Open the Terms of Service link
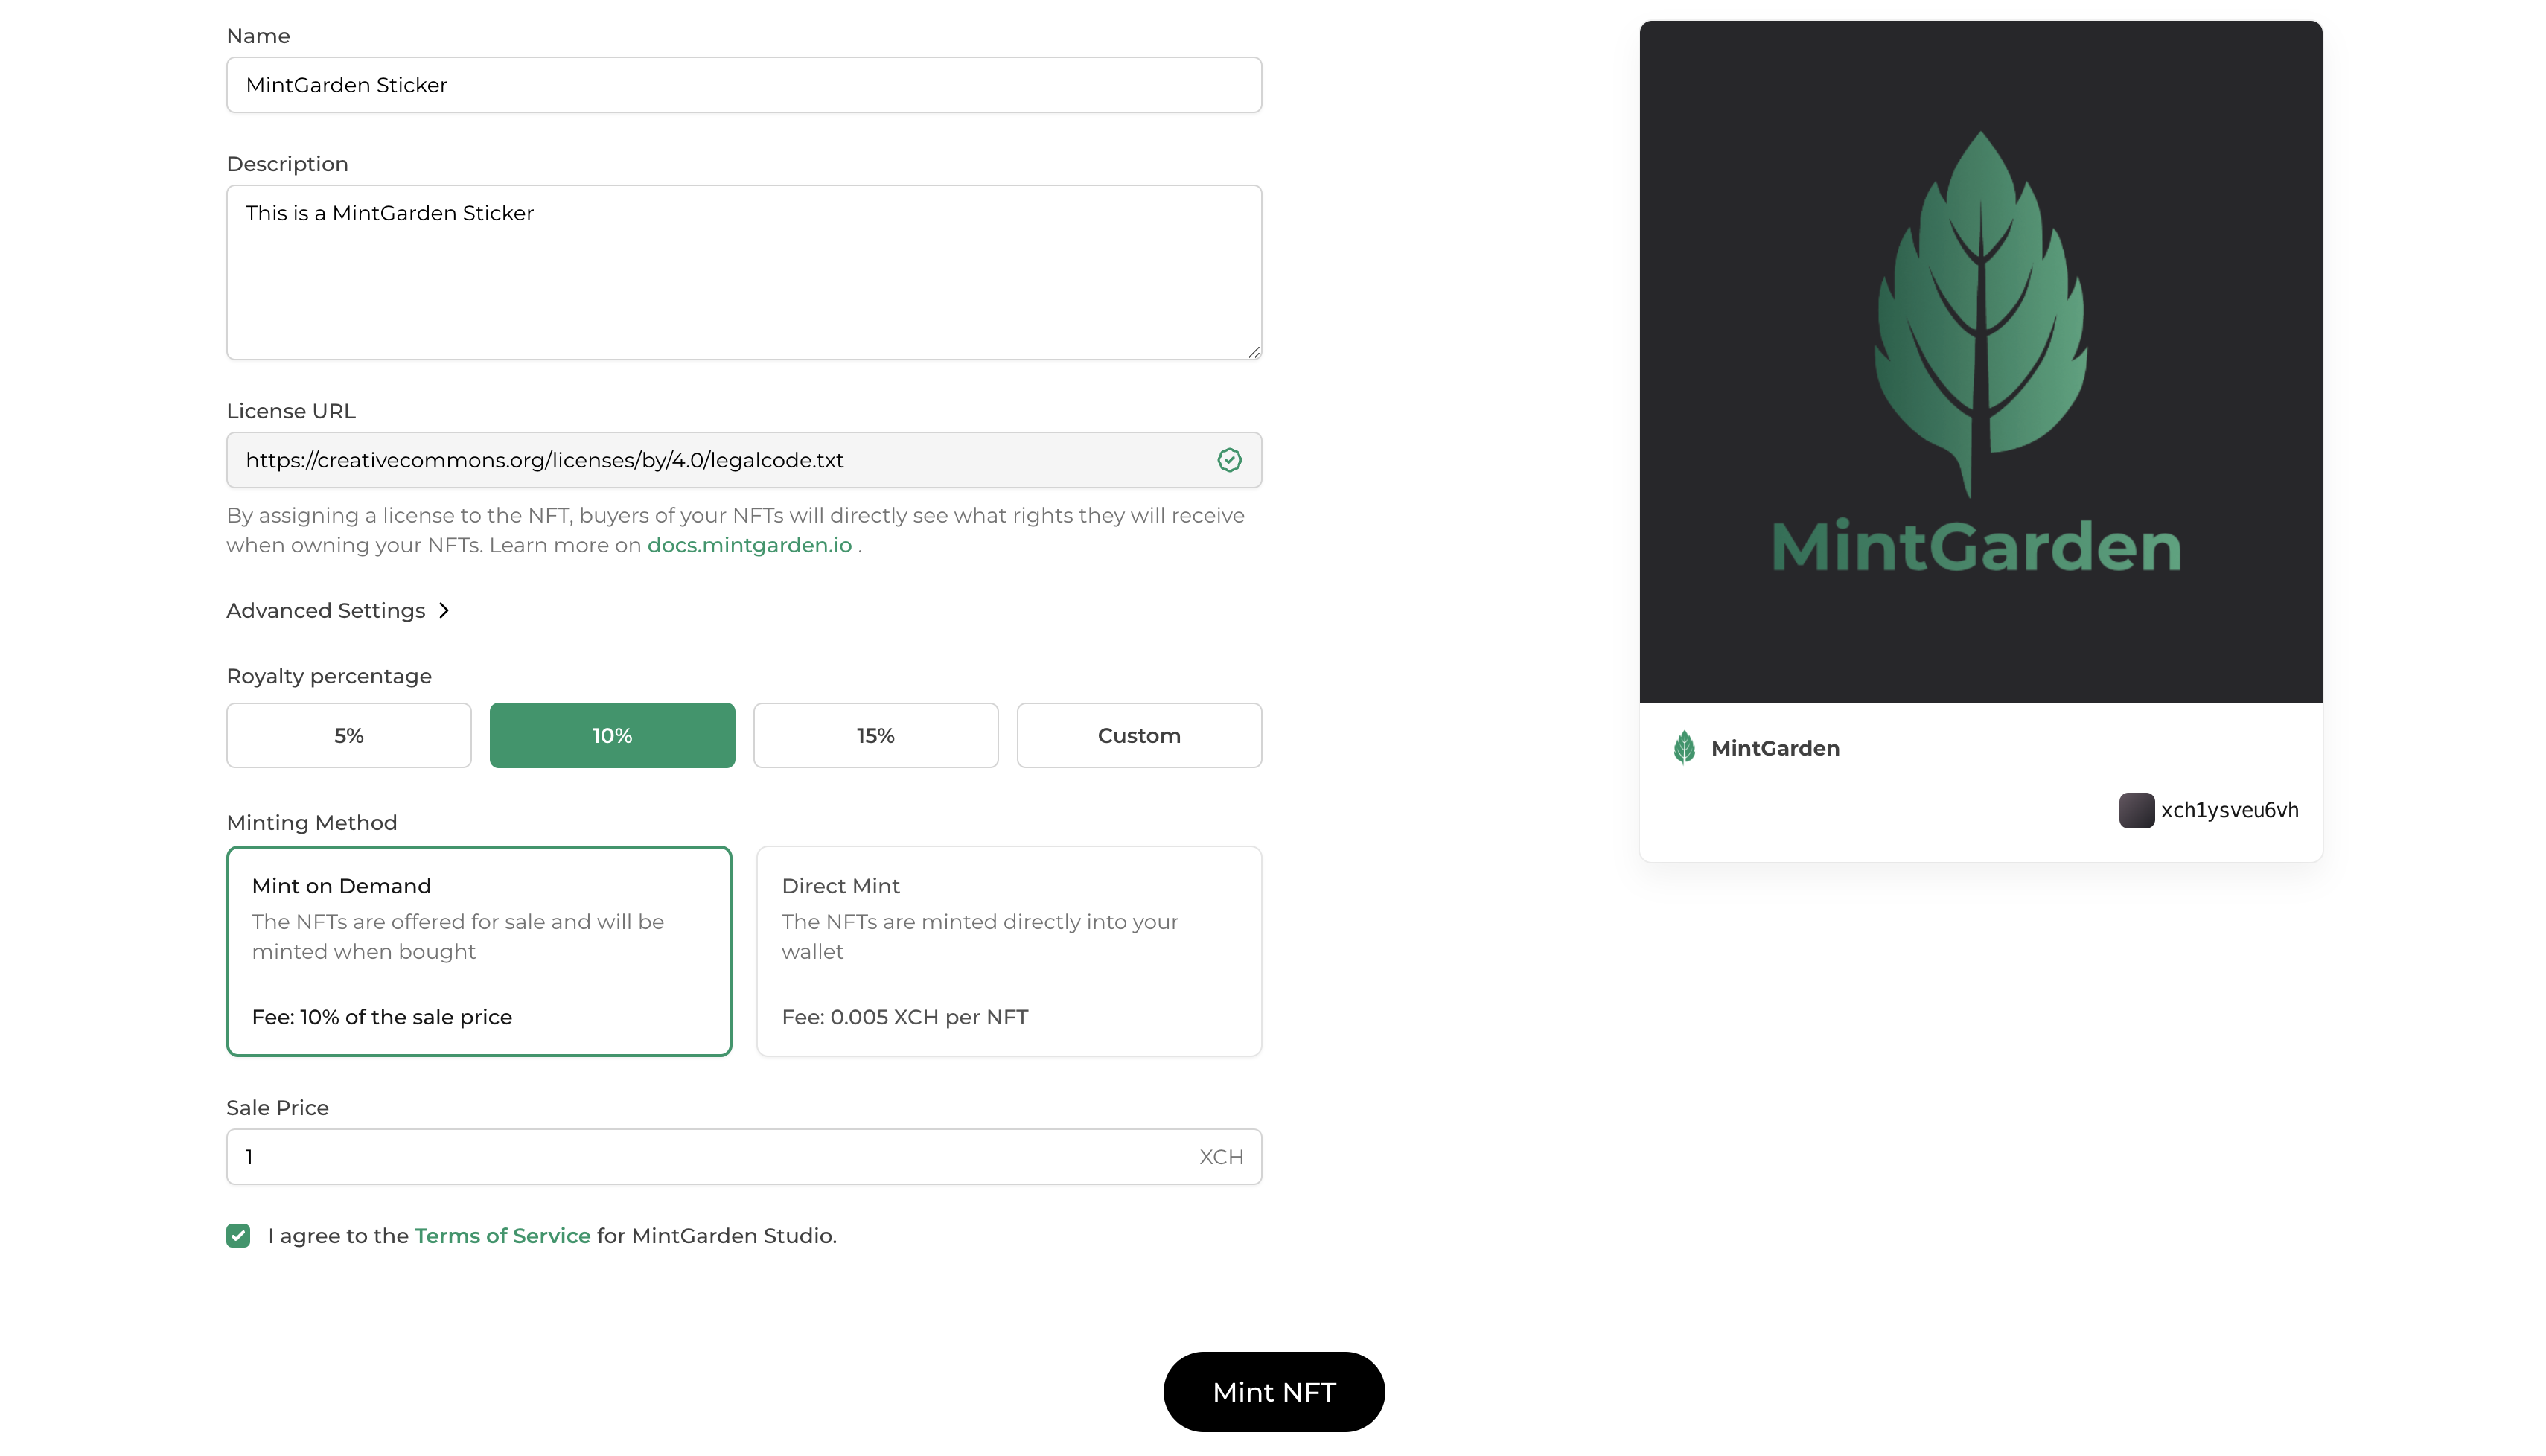The width and height of the screenshot is (2546, 1456). pyautogui.click(x=502, y=1236)
